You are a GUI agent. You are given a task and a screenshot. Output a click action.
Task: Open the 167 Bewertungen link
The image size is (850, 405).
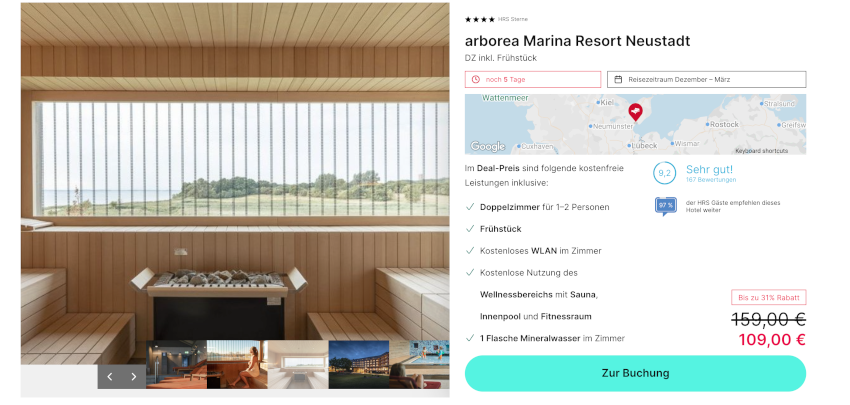[711, 179]
